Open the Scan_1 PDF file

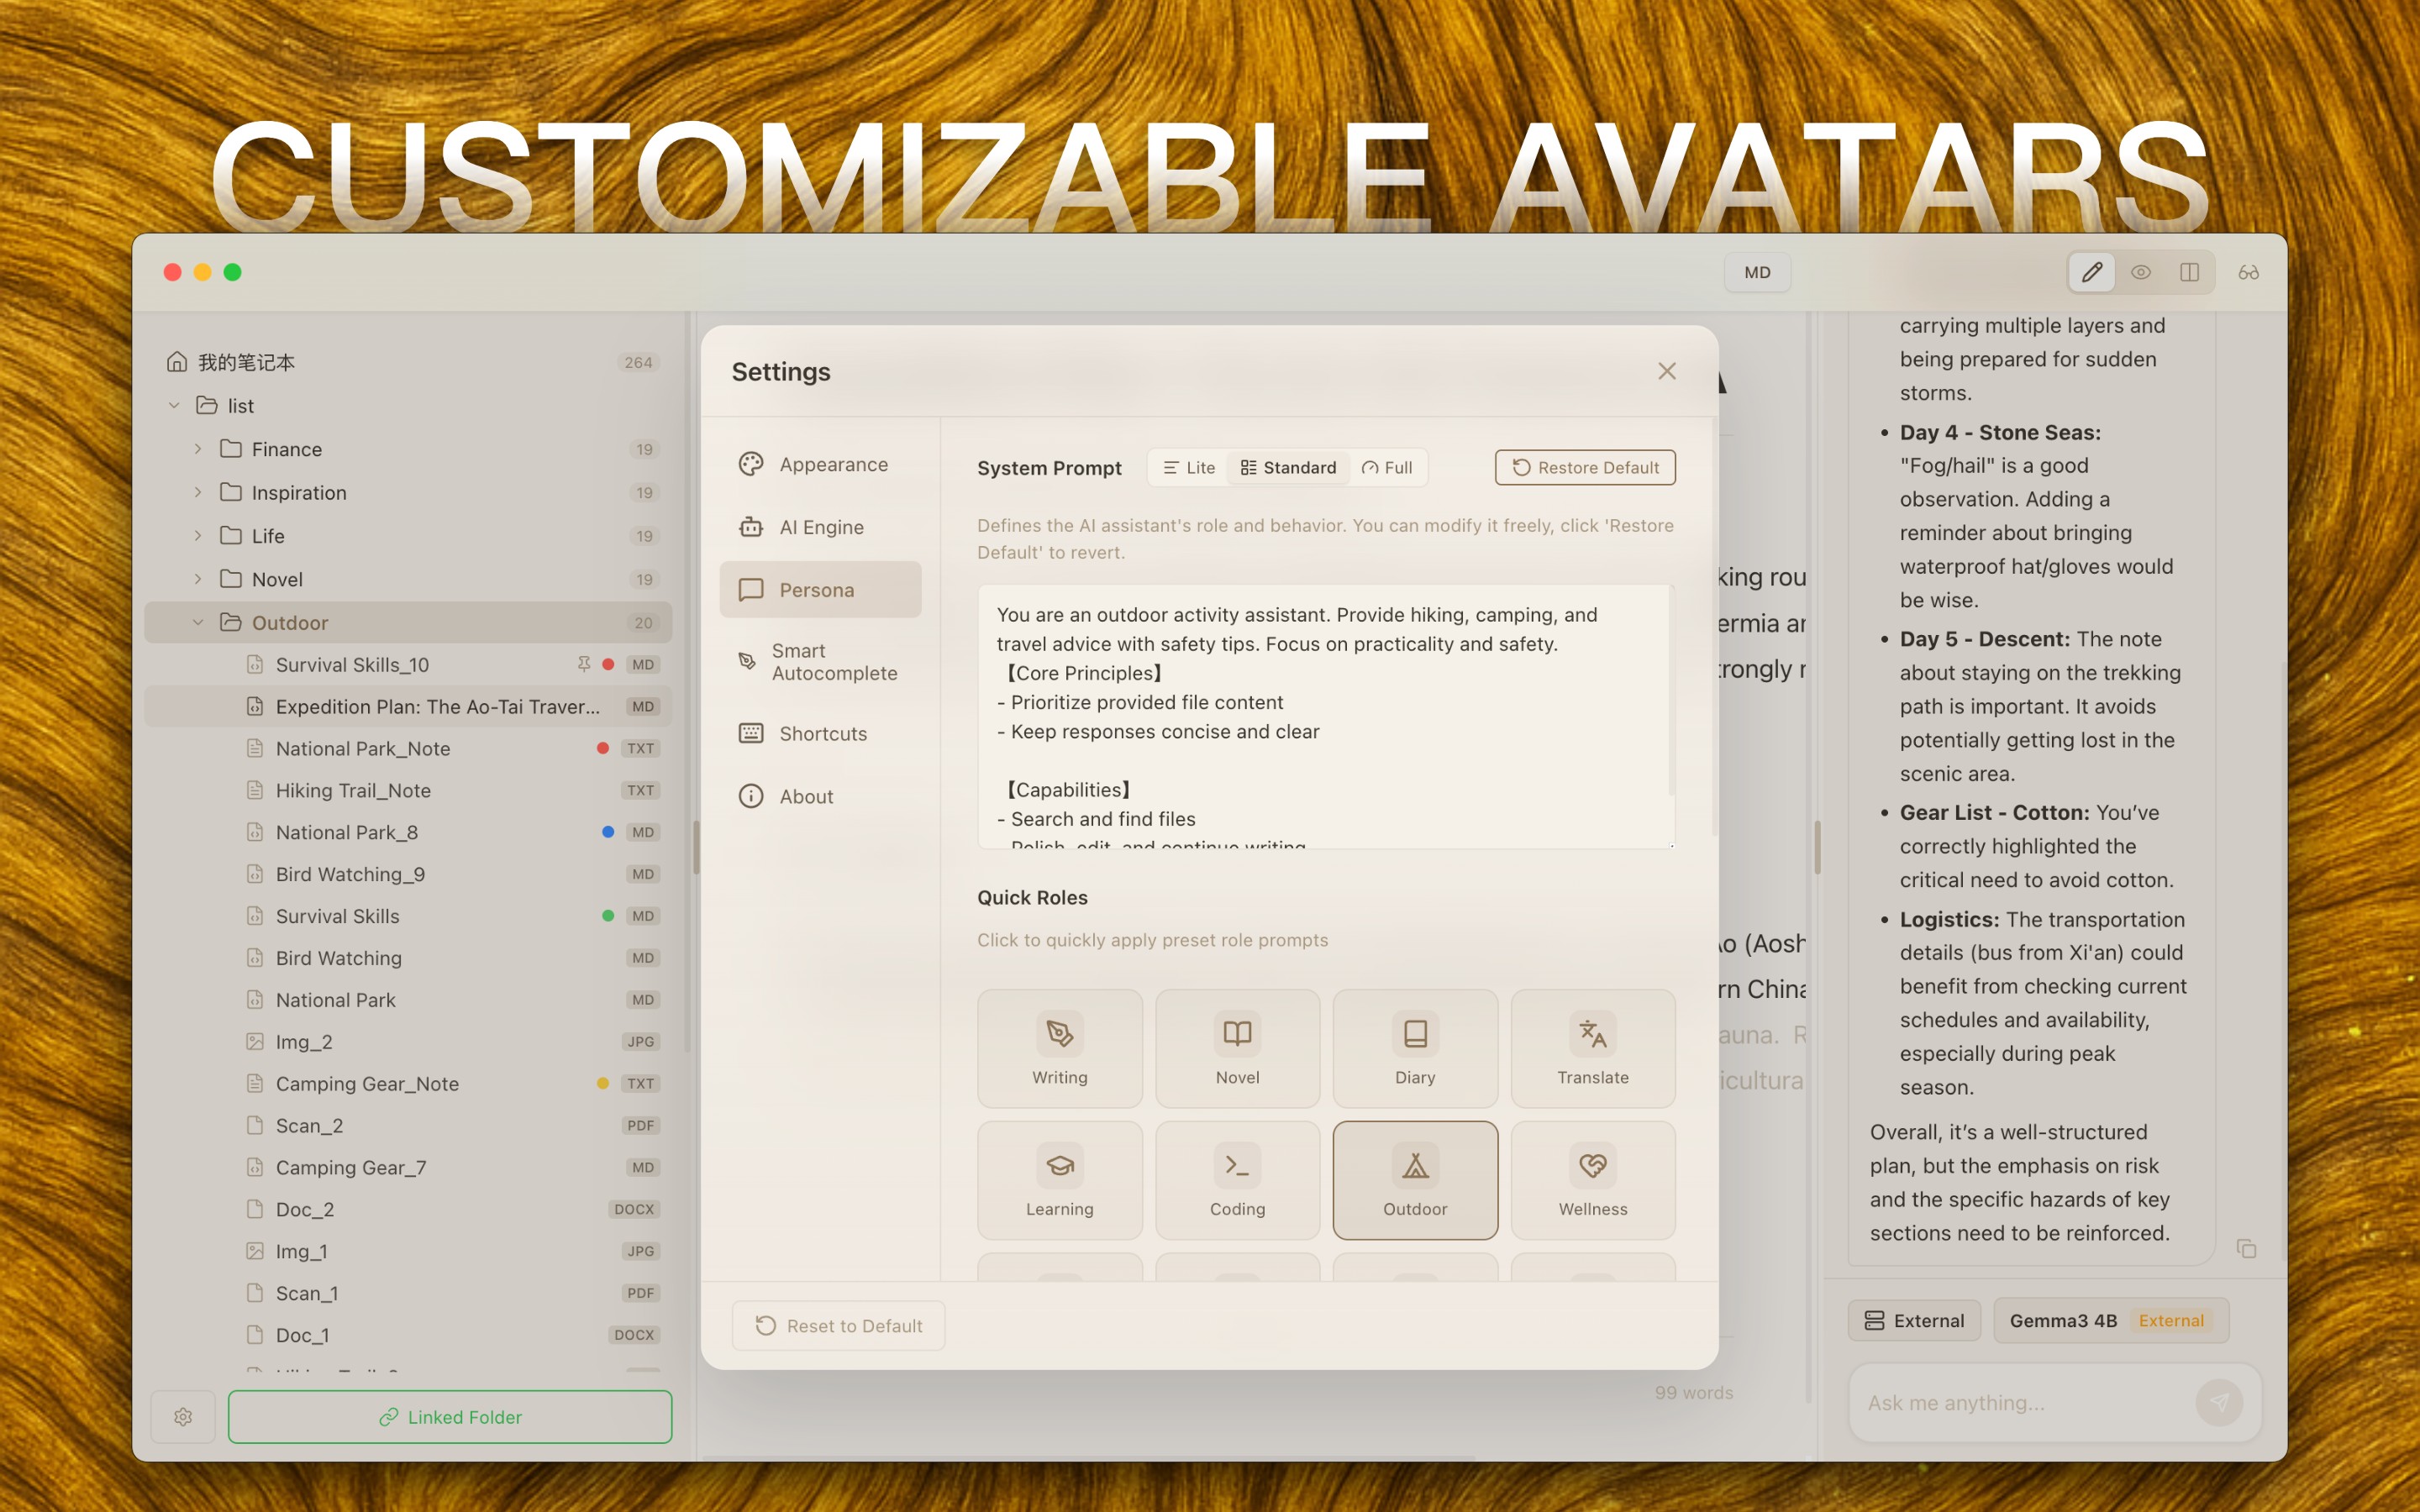(408, 1293)
